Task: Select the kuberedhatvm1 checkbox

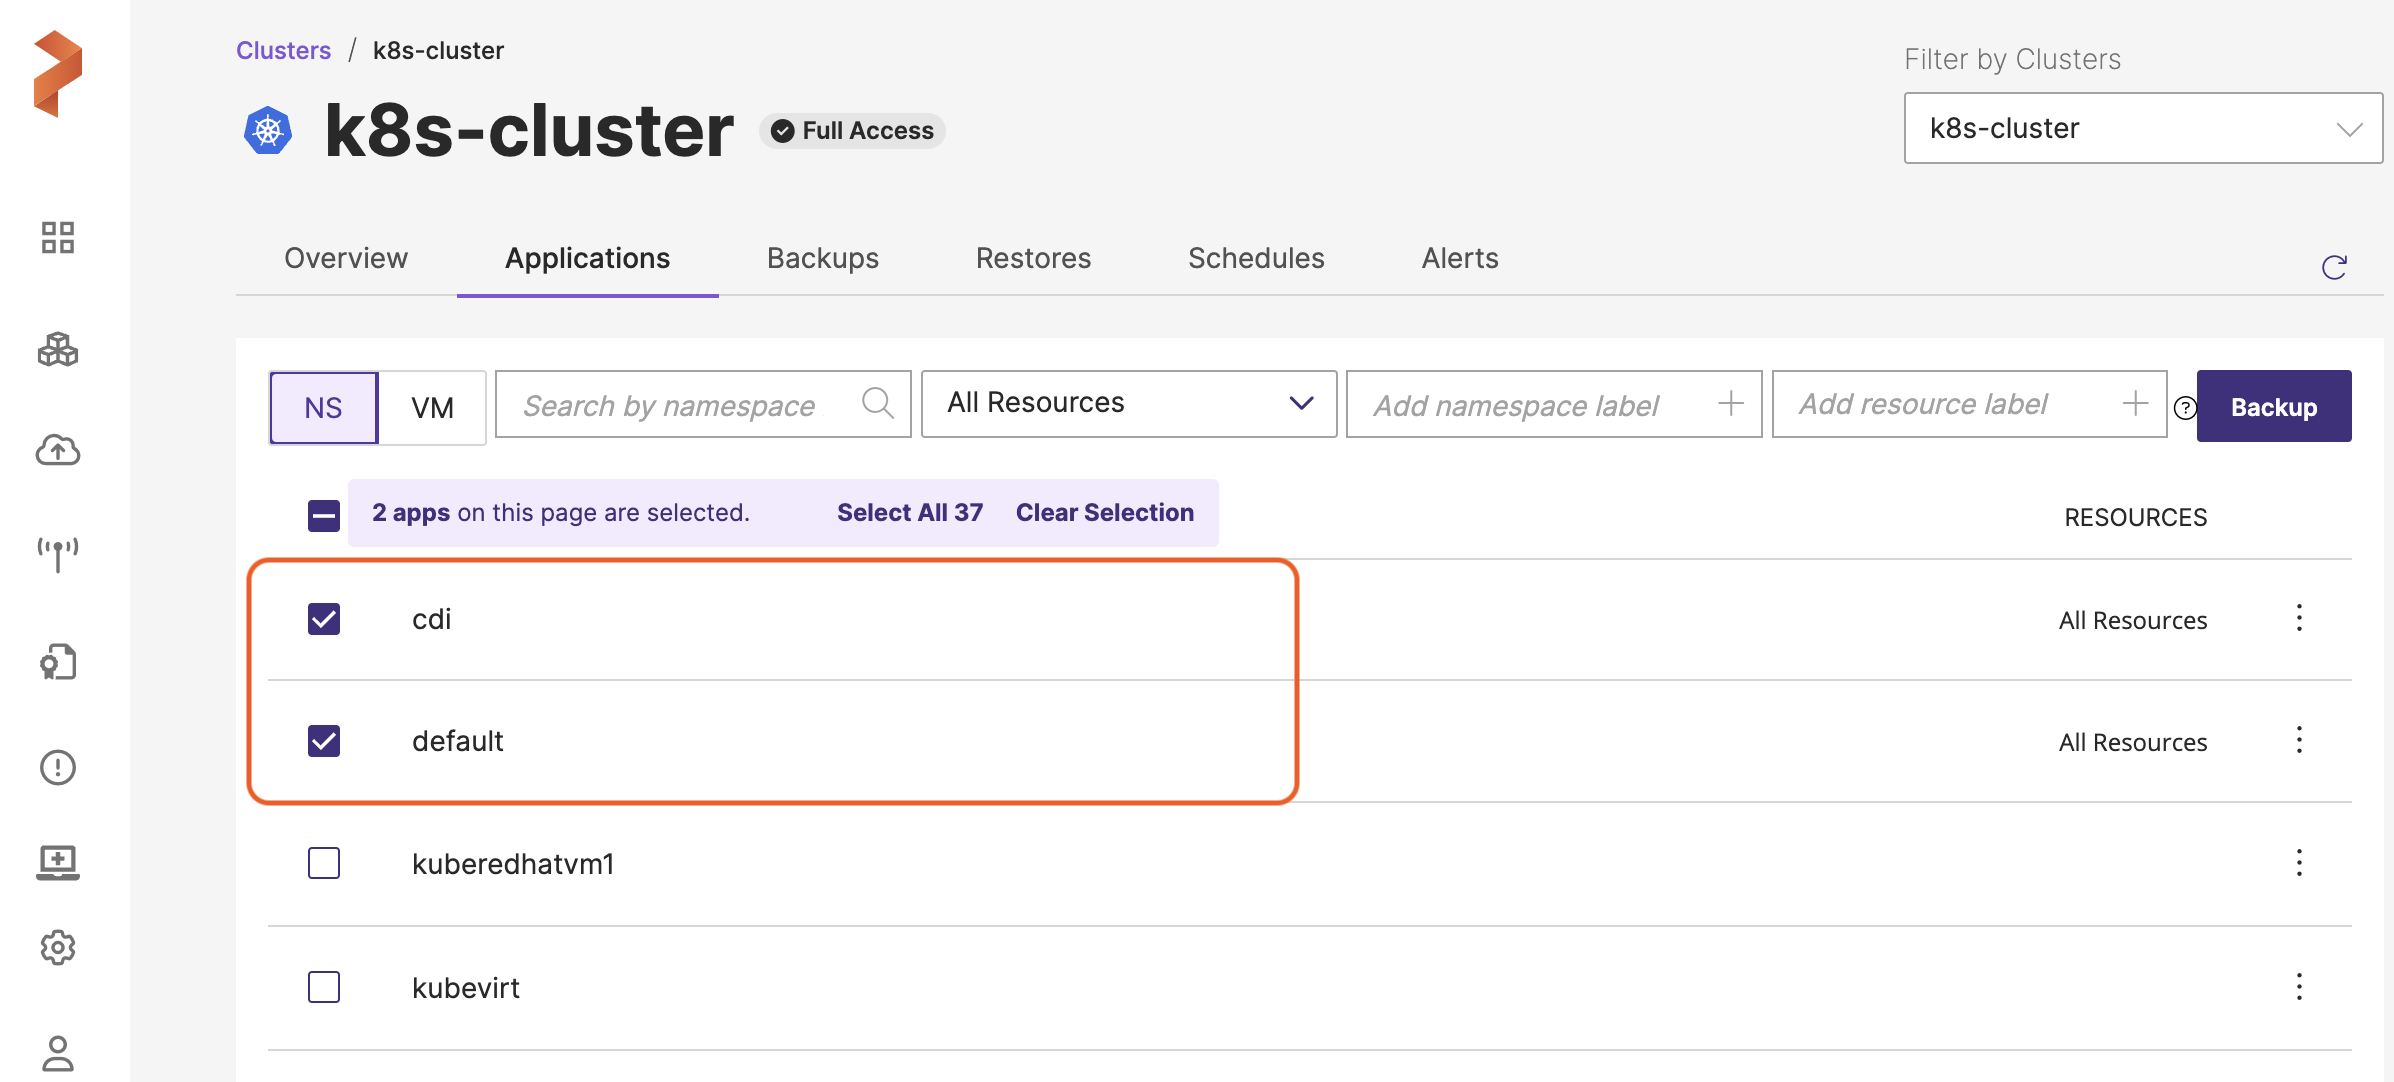Action: 324,863
